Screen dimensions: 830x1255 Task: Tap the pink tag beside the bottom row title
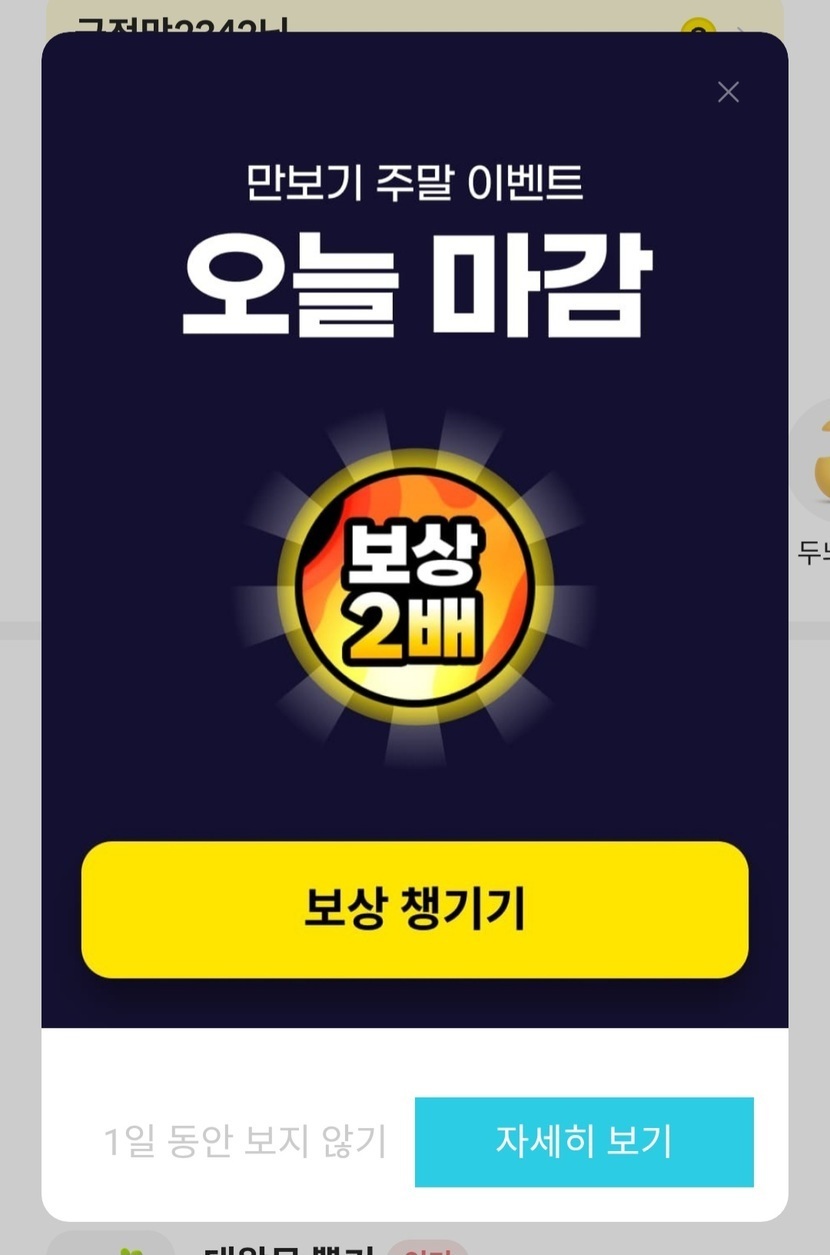tap(427, 1248)
